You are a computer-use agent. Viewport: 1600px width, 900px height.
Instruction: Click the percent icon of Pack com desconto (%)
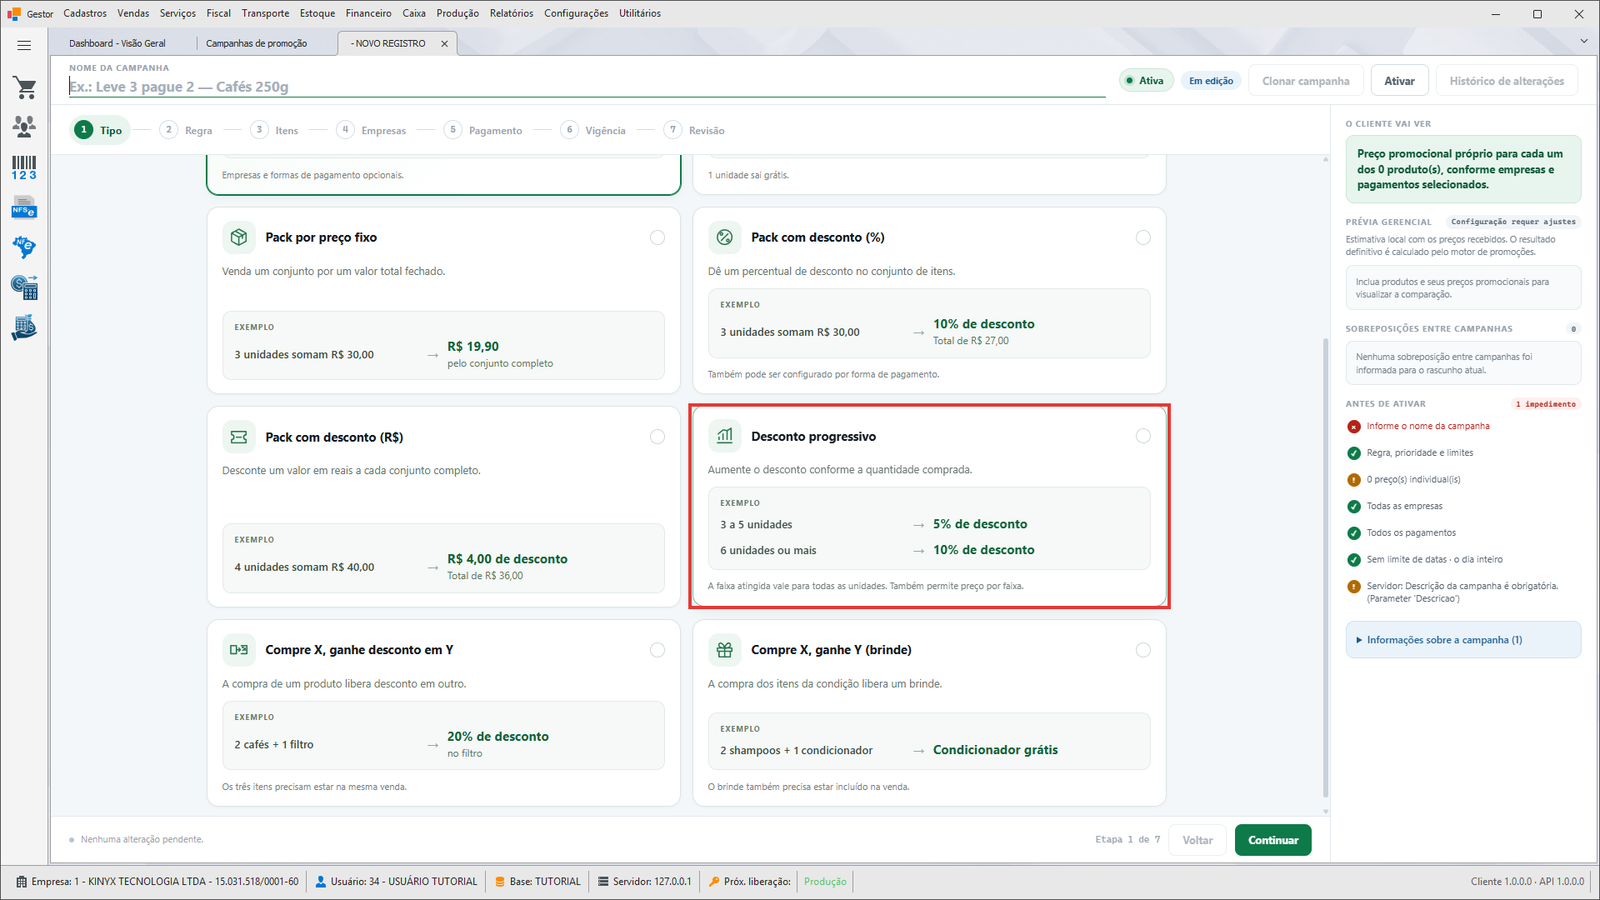pos(725,237)
